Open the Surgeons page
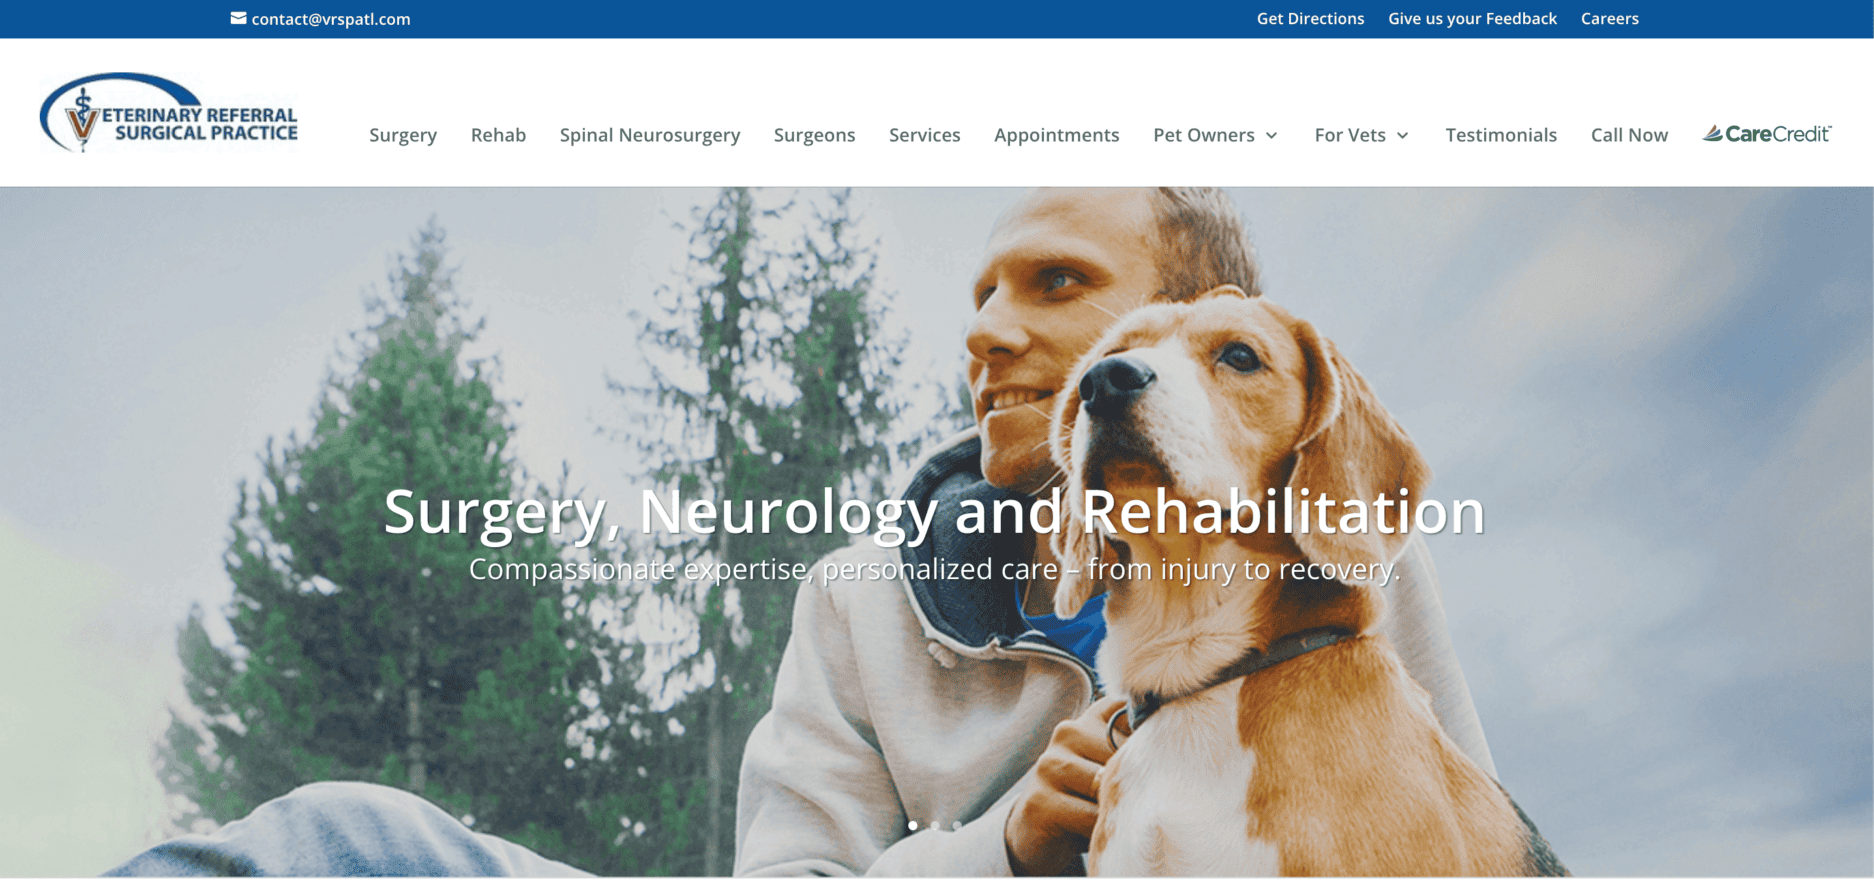The height and width of the screenshot is (883, 1874). 814,135
